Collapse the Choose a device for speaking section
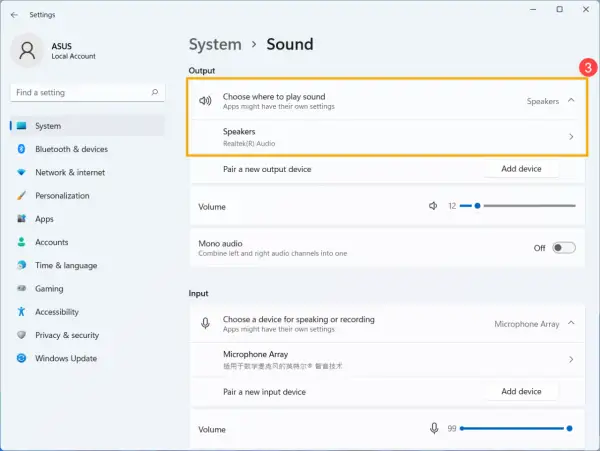 pyautogui.click(x=571, y=323)
